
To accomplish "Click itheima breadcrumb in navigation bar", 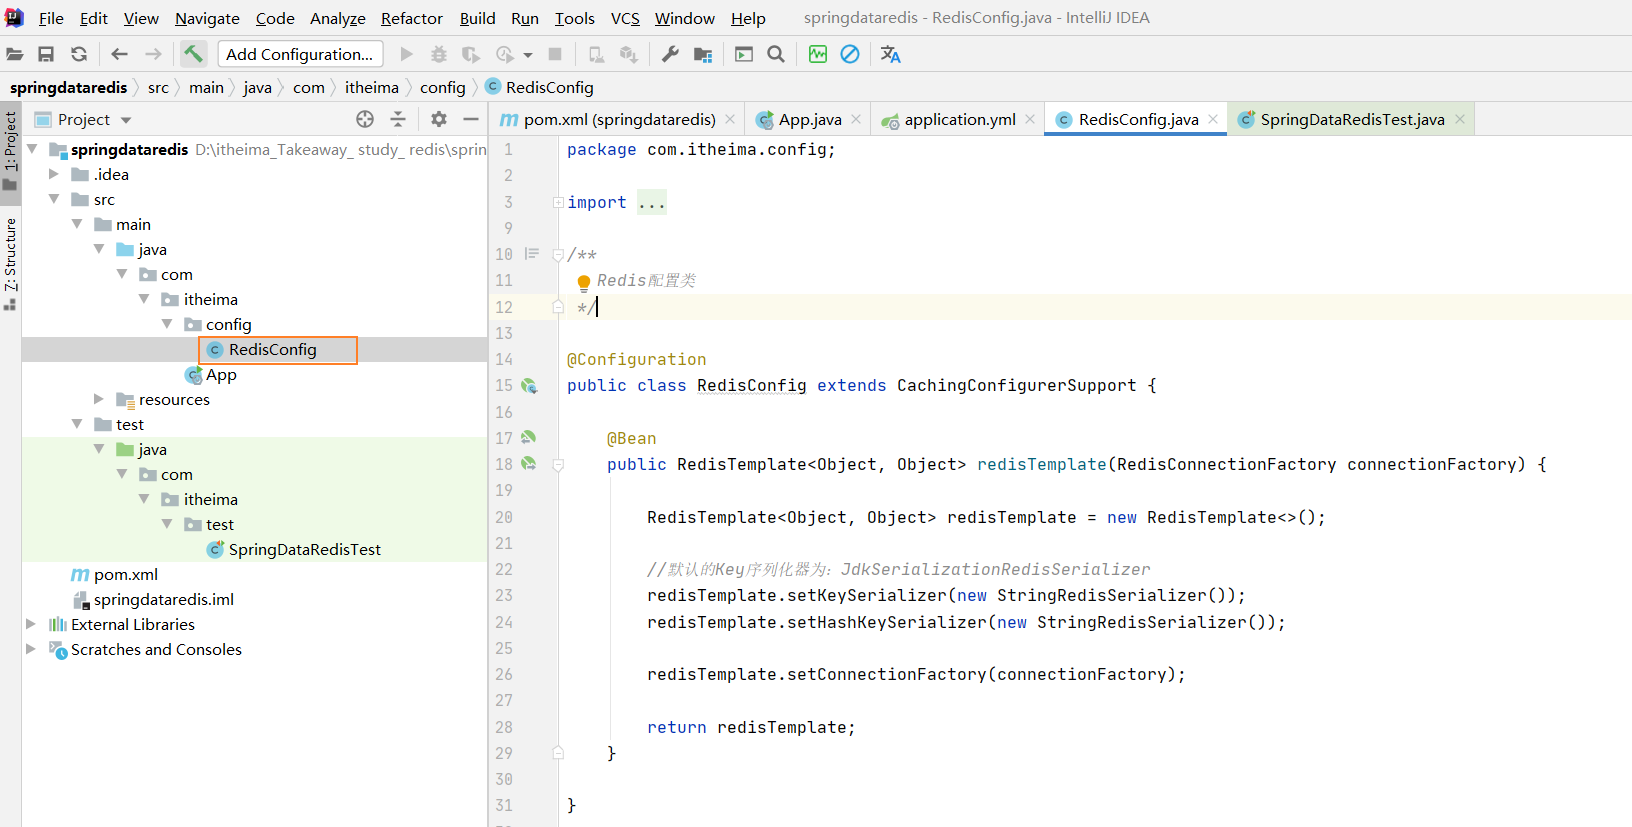I will pos(372,88).
